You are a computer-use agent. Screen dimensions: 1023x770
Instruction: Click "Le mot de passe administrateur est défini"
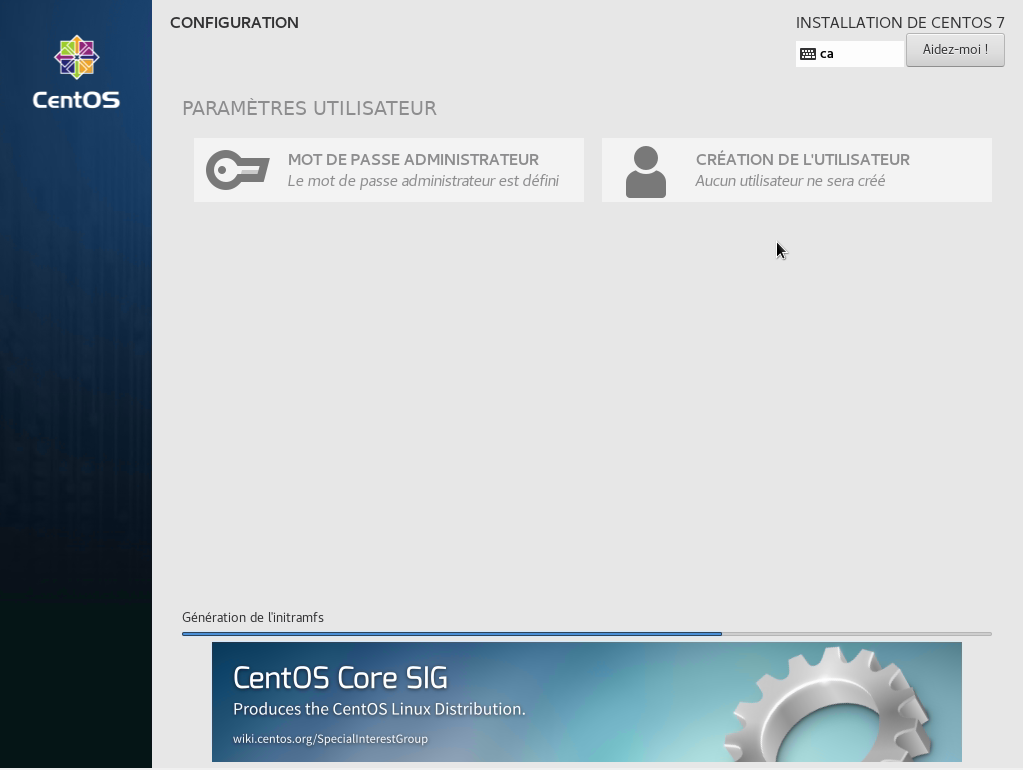click(x=423, y=181)
